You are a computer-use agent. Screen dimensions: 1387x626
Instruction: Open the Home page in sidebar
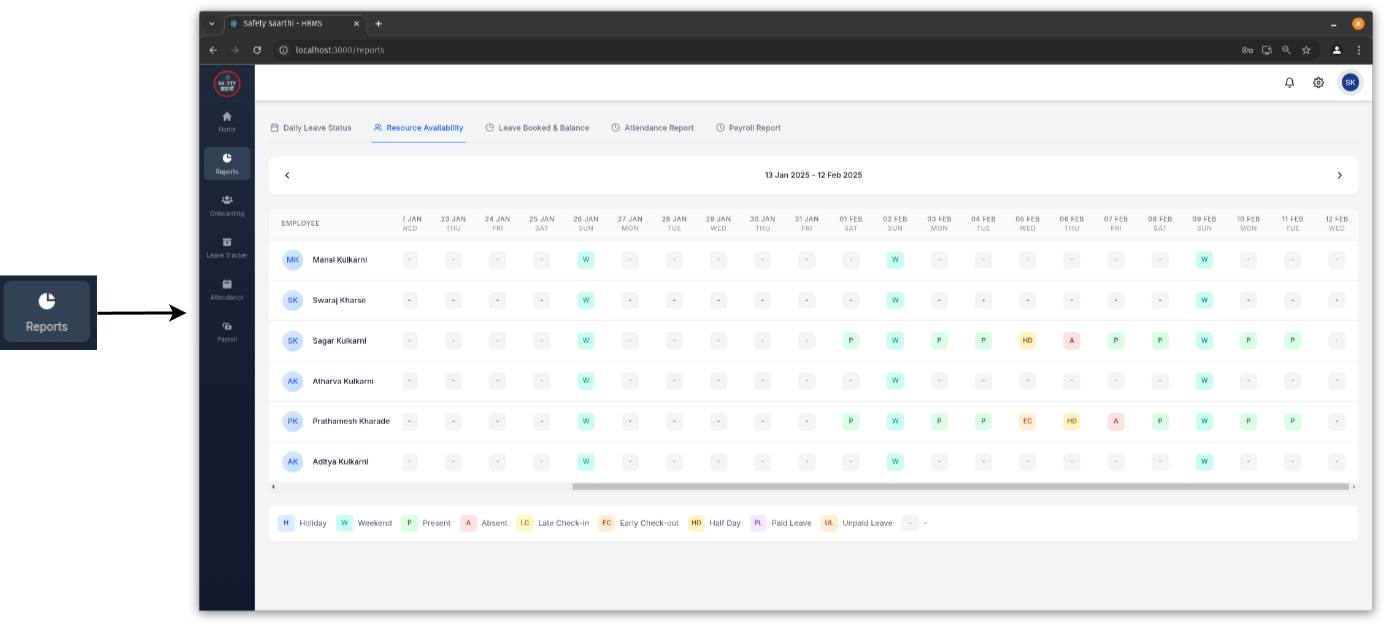tap(227, 121)
